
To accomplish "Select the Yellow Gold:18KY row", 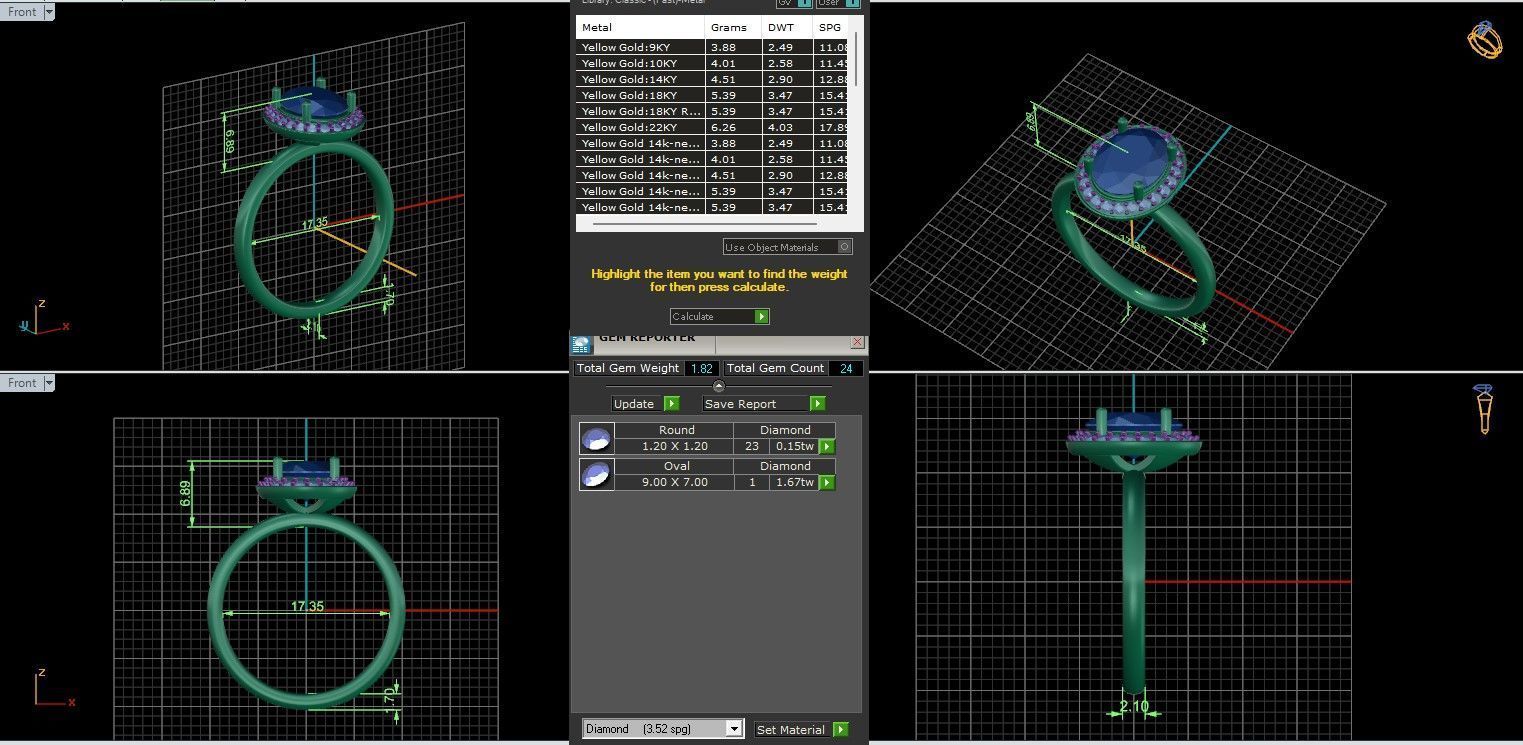I will (712, 95).
